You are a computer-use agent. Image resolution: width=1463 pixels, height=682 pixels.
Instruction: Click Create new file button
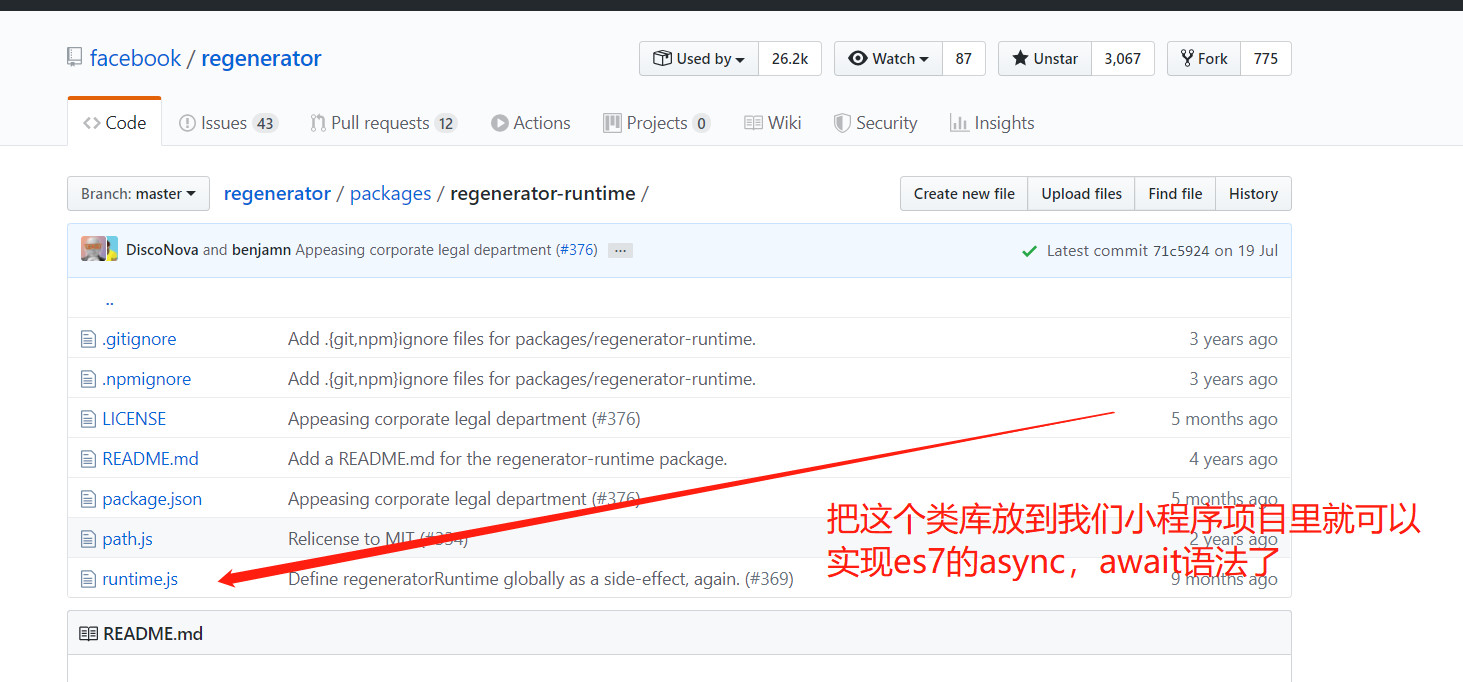tap(964, 194)
